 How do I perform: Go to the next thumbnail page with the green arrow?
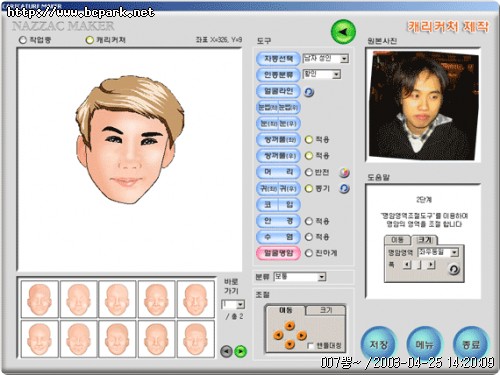click(x=241, y=351)
